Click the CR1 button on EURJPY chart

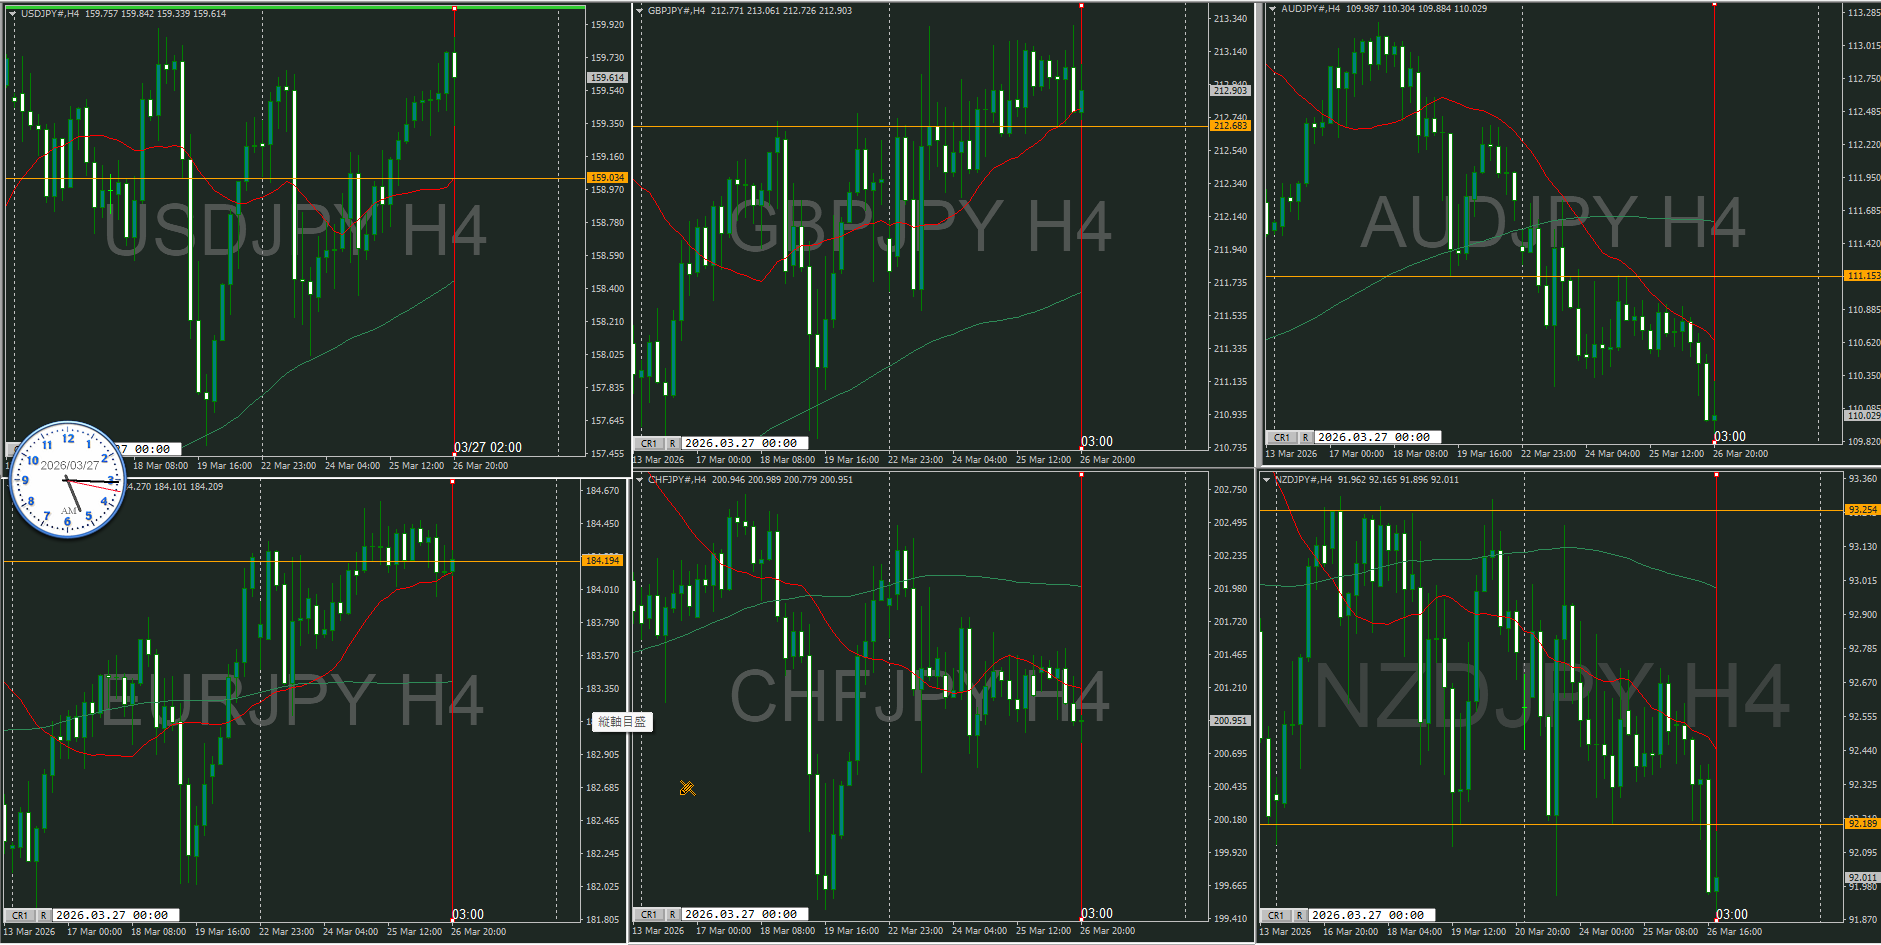20,915
